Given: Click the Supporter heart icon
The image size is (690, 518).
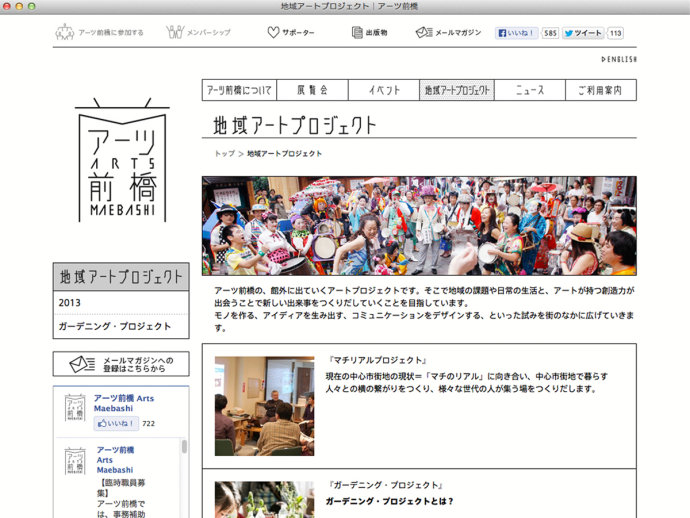Looking at the screenshot, I should coord(273,32).
